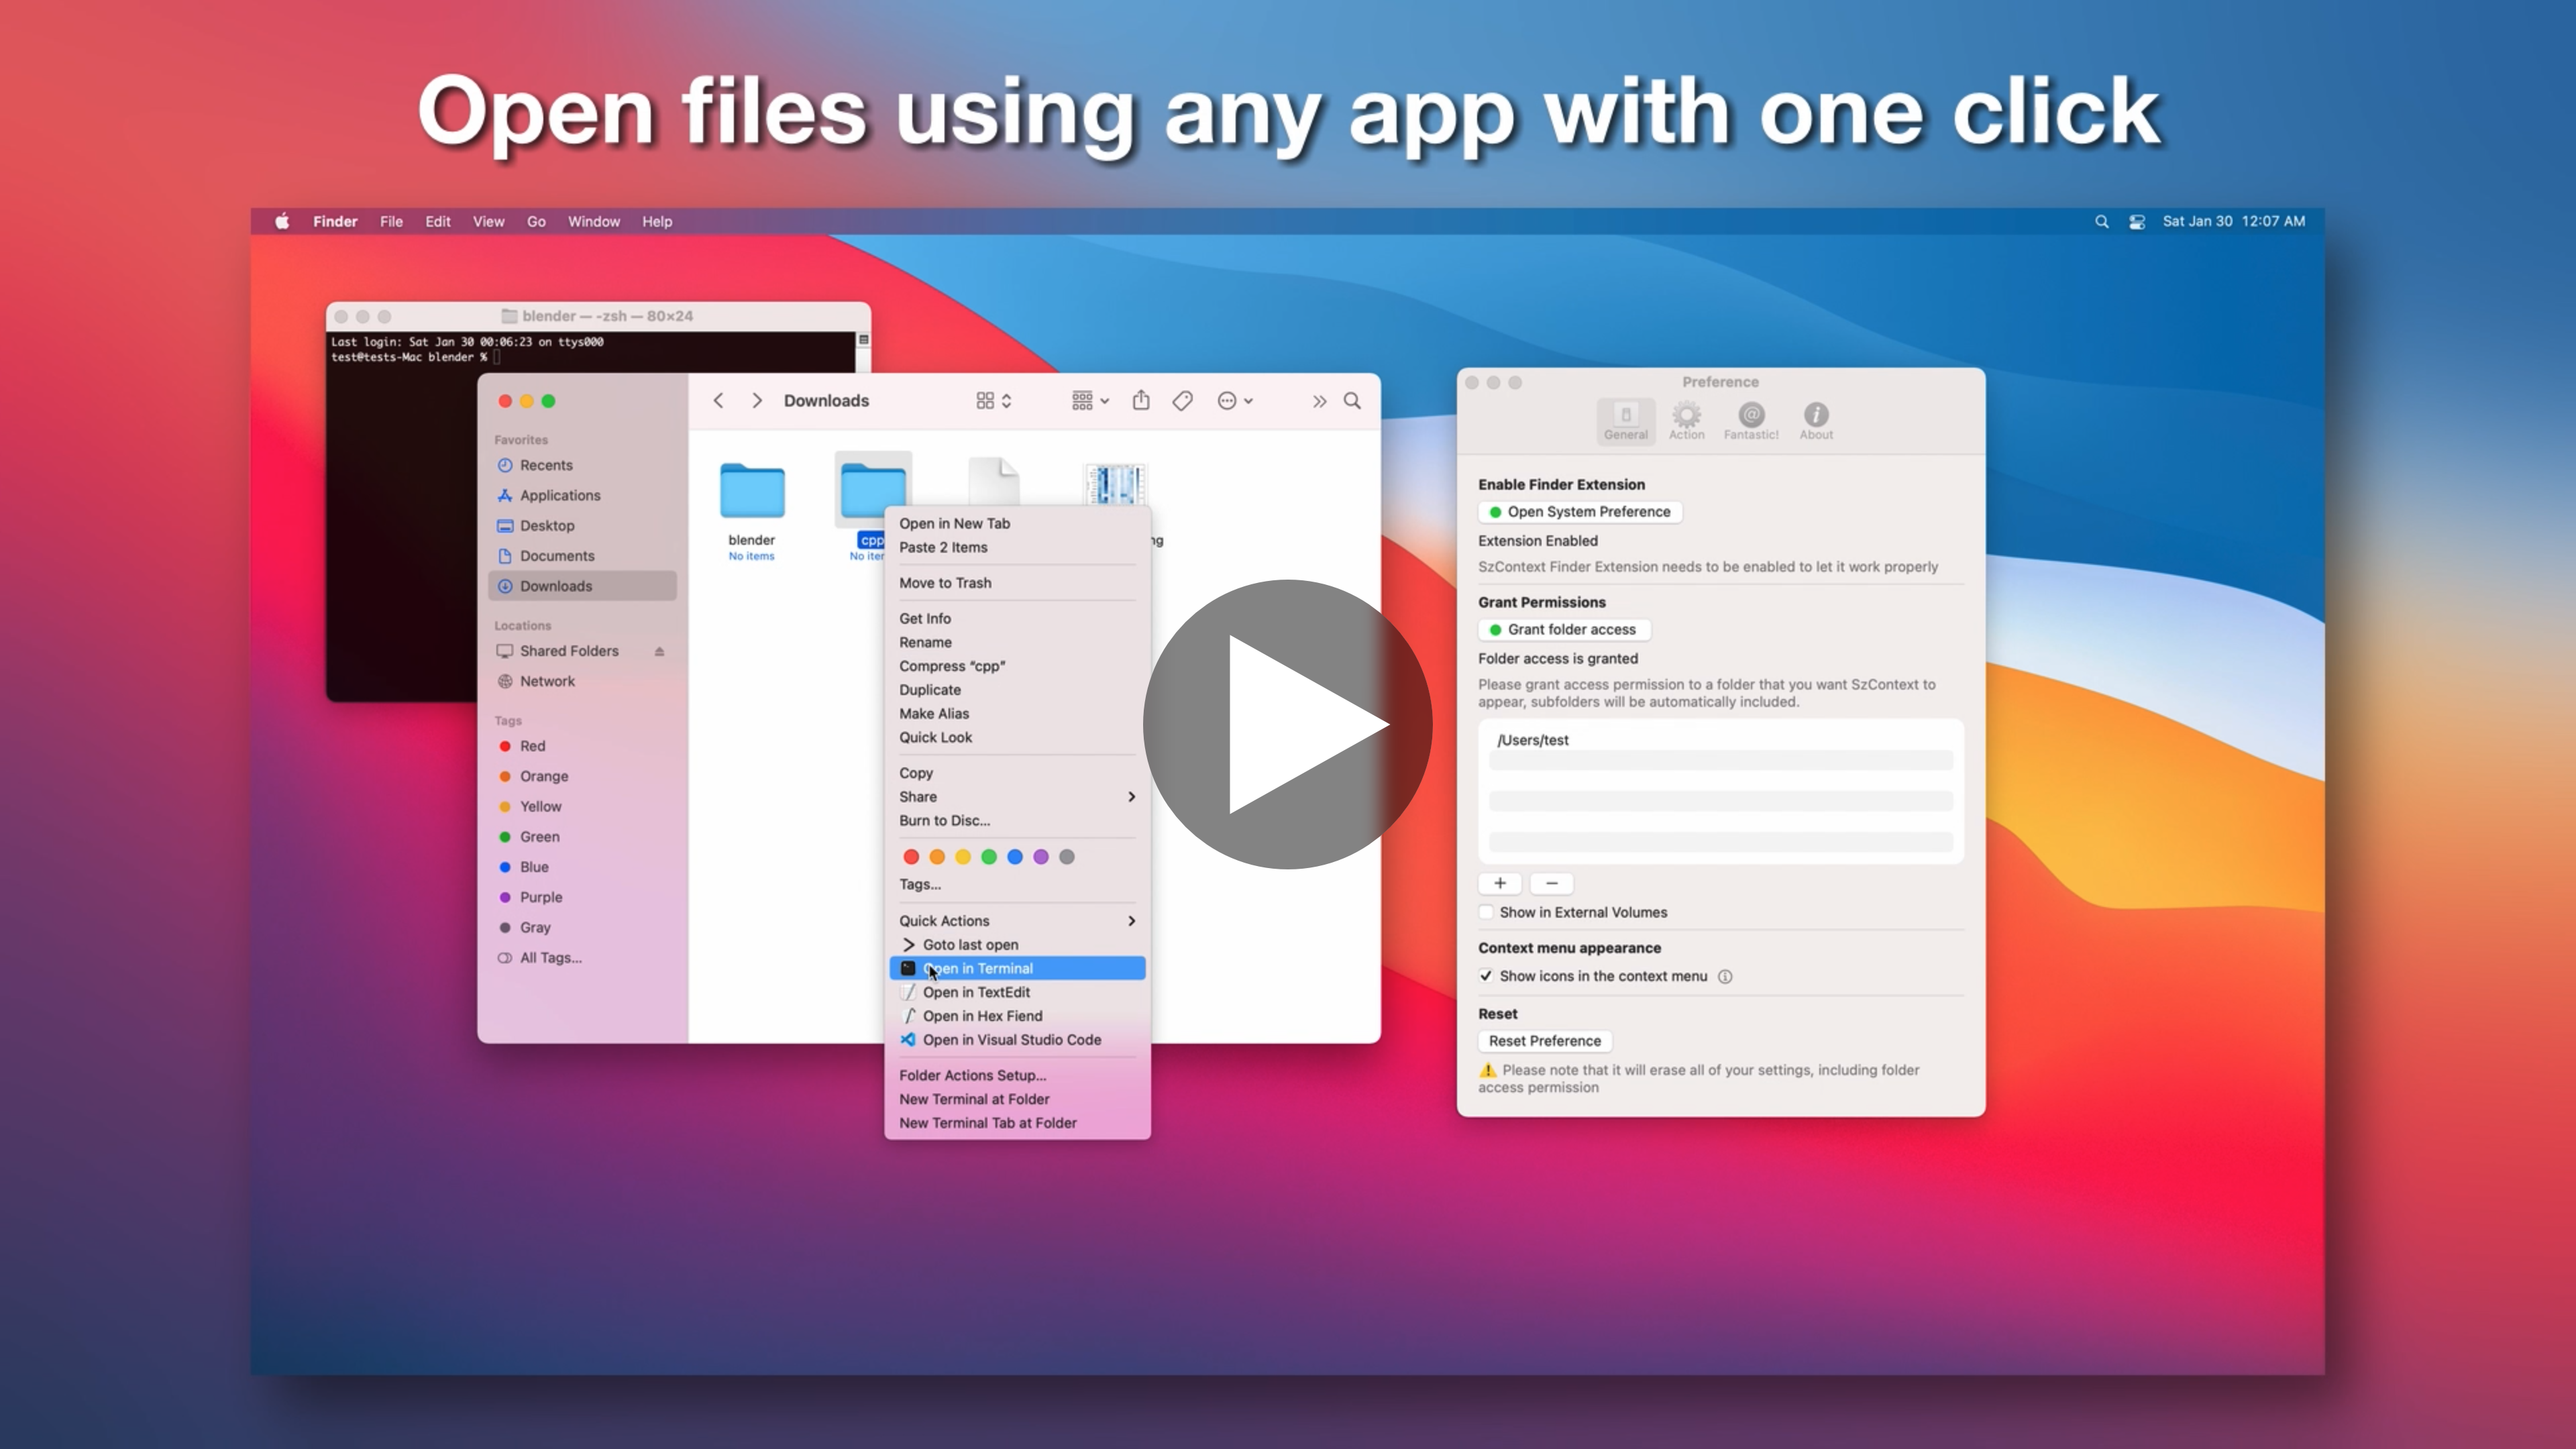Open the Action tab in Preference window
The width and height of the screenshot is (2576, 1449).
[1686, 421]
